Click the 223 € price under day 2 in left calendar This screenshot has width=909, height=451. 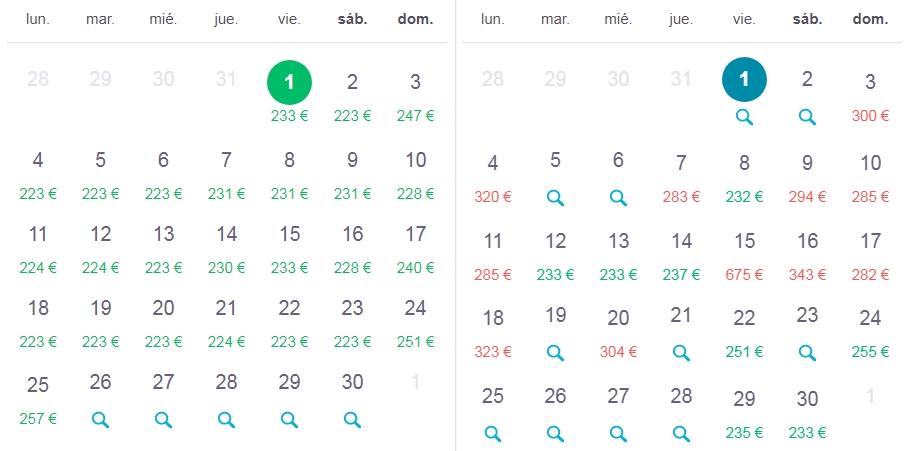pos(352,116)
